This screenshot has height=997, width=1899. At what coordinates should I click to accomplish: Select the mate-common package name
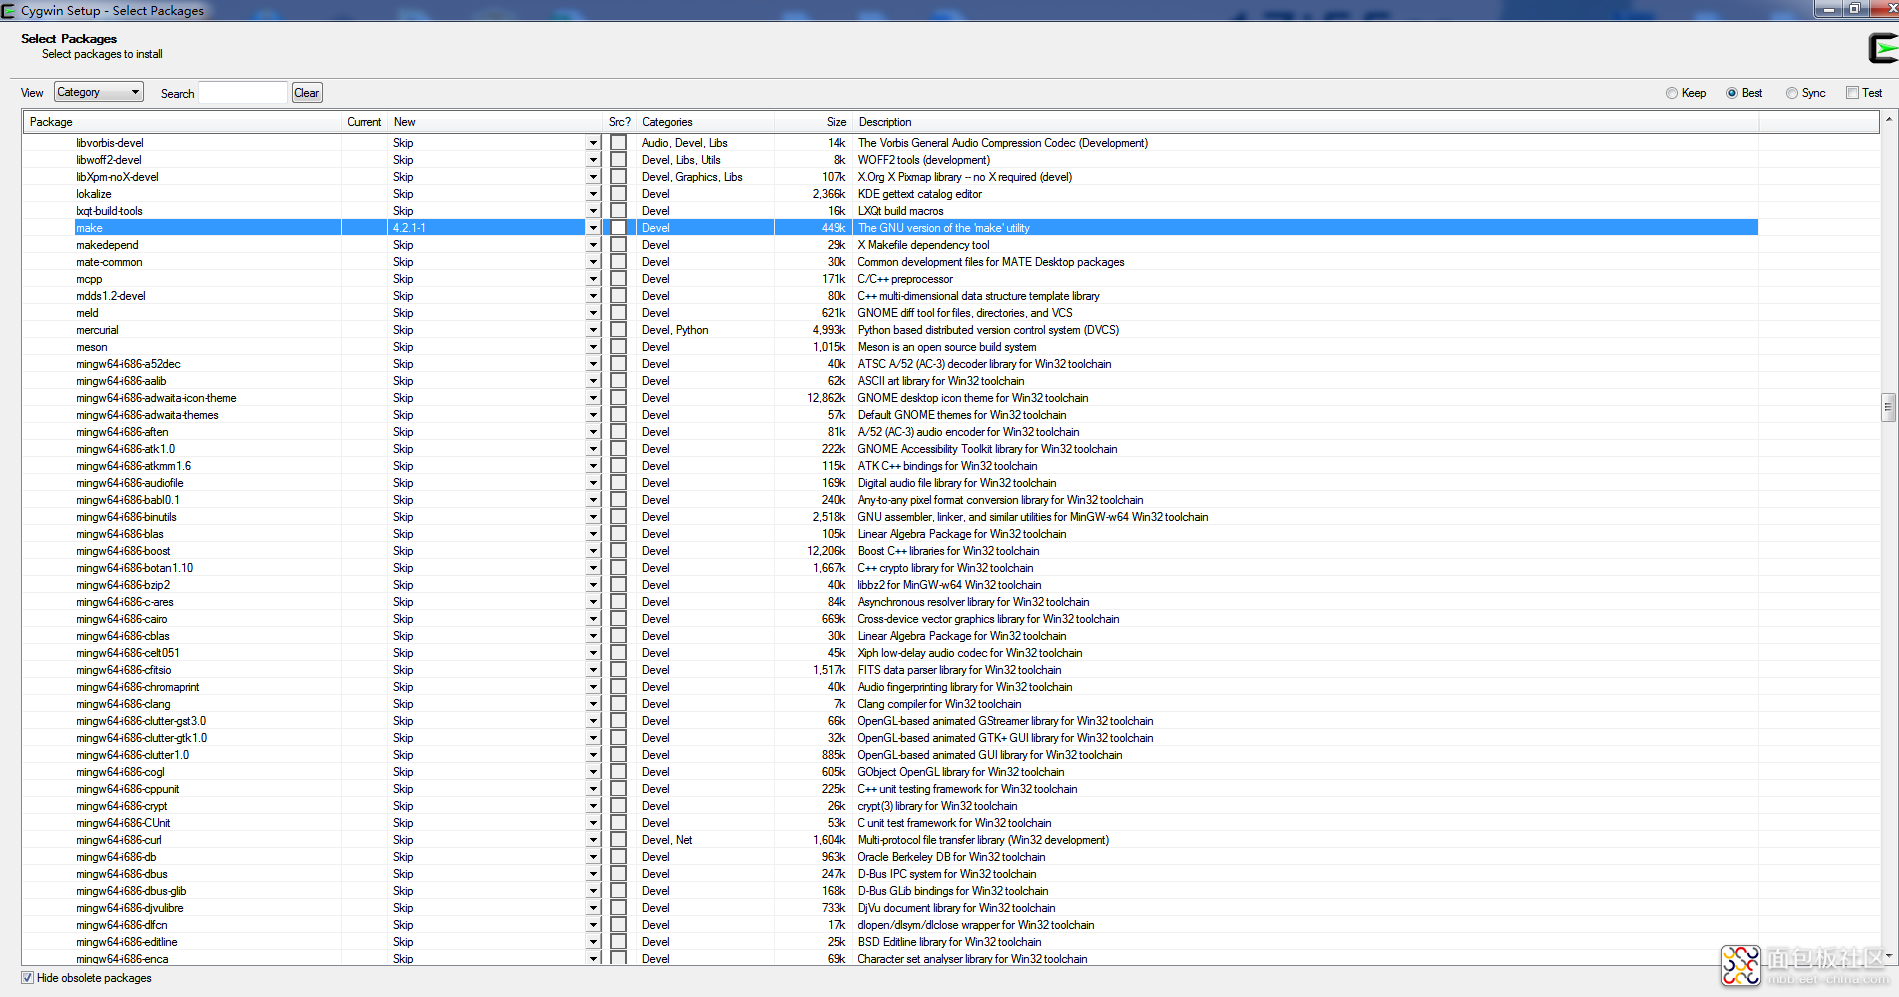(x=109, y=262)
